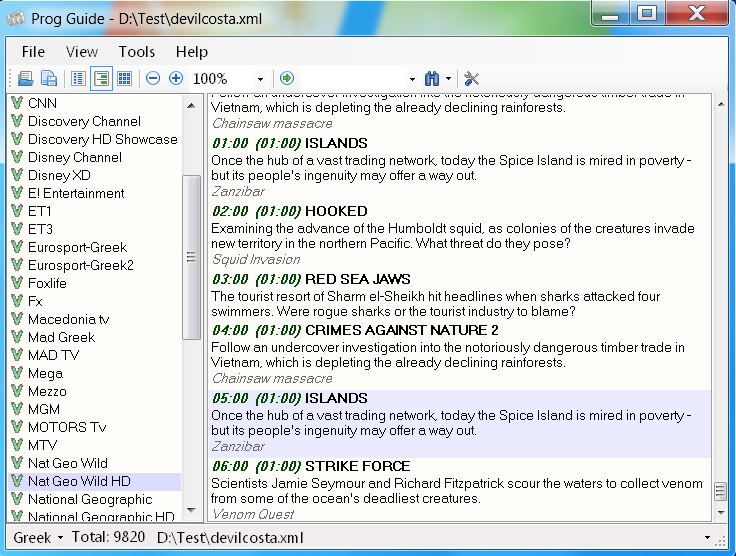Click the Venom Quest episode subtitle

pos(253,515)
